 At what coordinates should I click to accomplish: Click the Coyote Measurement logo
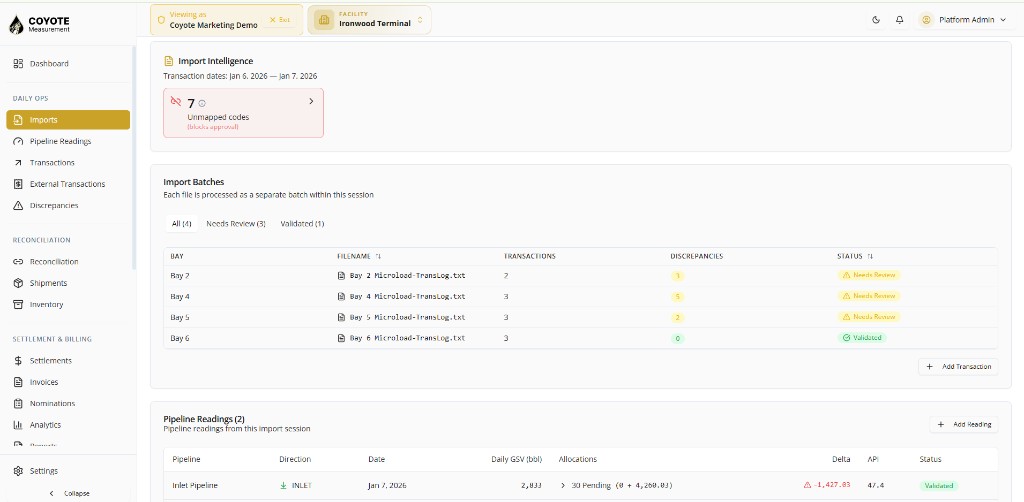pyautogui.click(x=39, y=24)
